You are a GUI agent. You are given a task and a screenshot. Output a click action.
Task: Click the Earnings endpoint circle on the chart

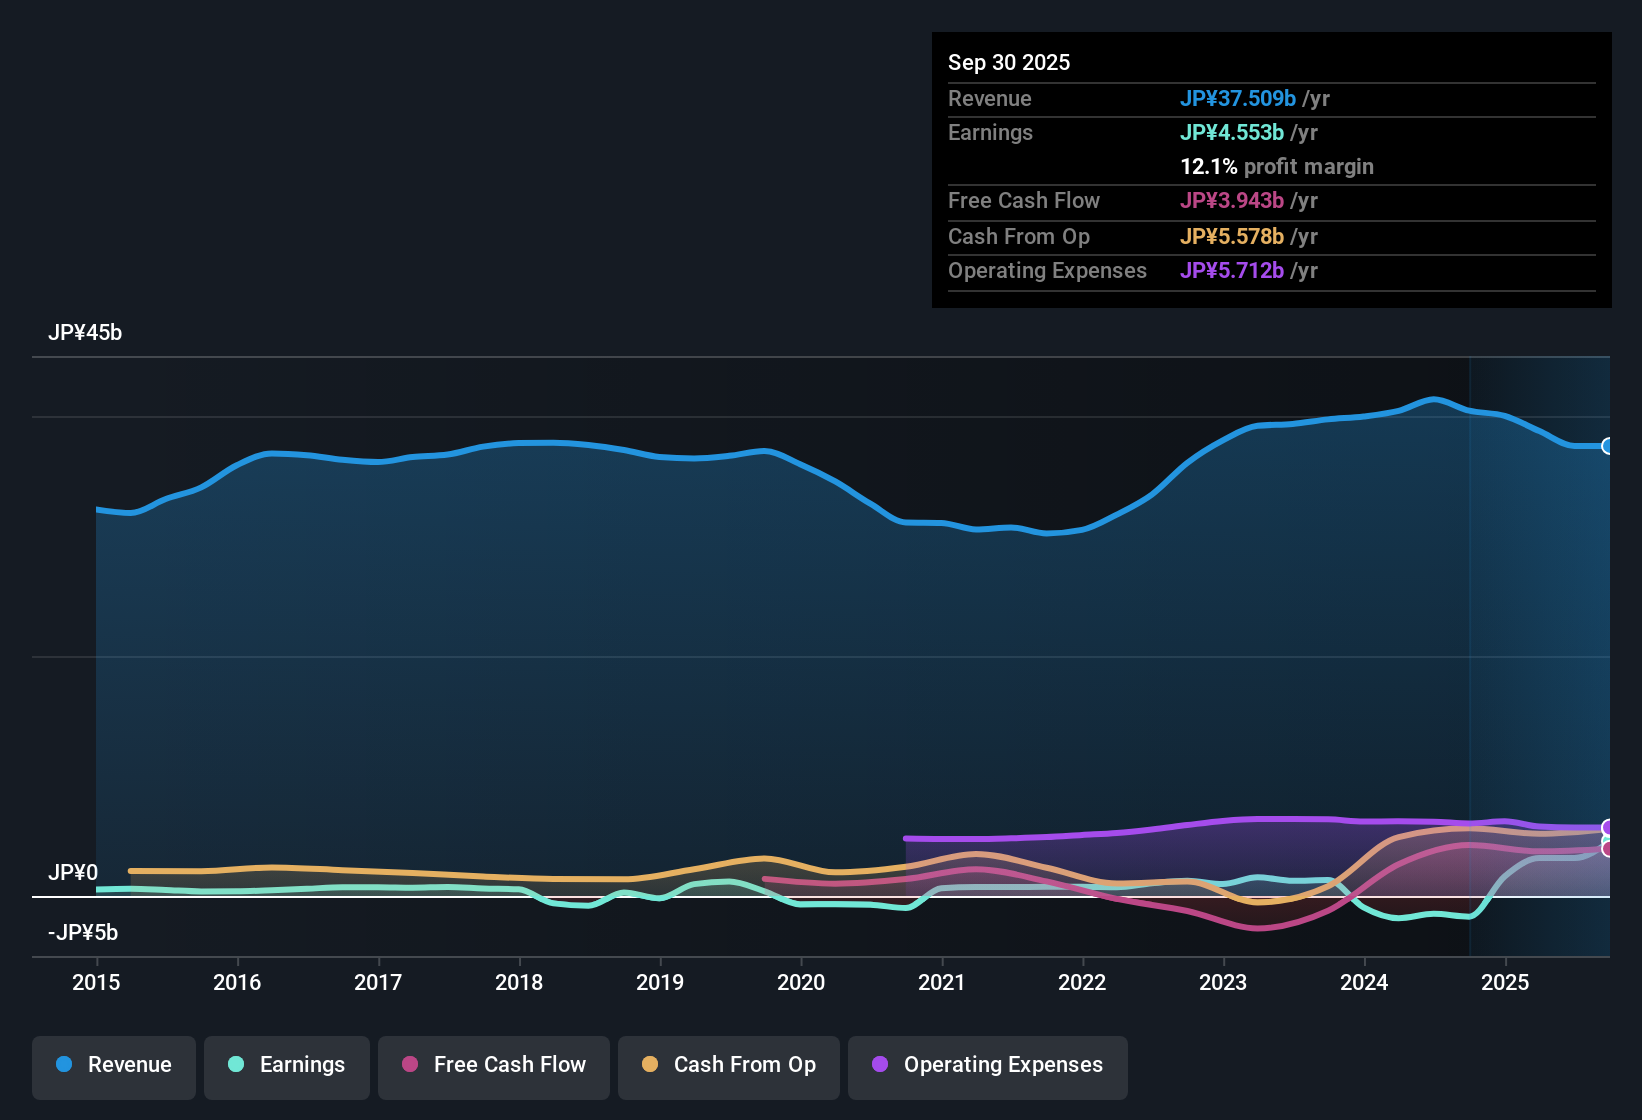[1606, 839]
